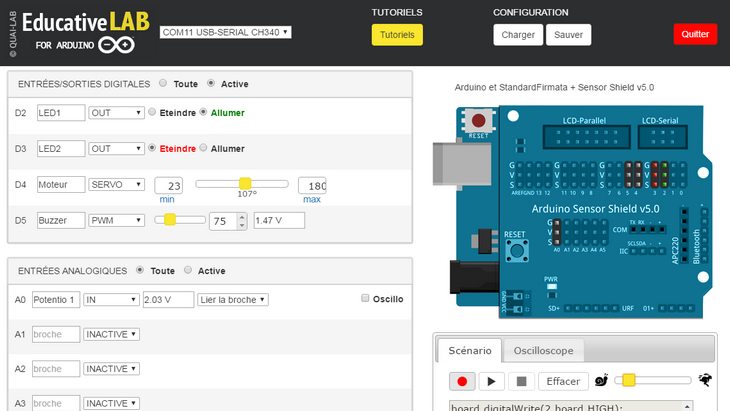730x411 pixels.
Task: Click the red Quitter button
Action: point(695,34)
